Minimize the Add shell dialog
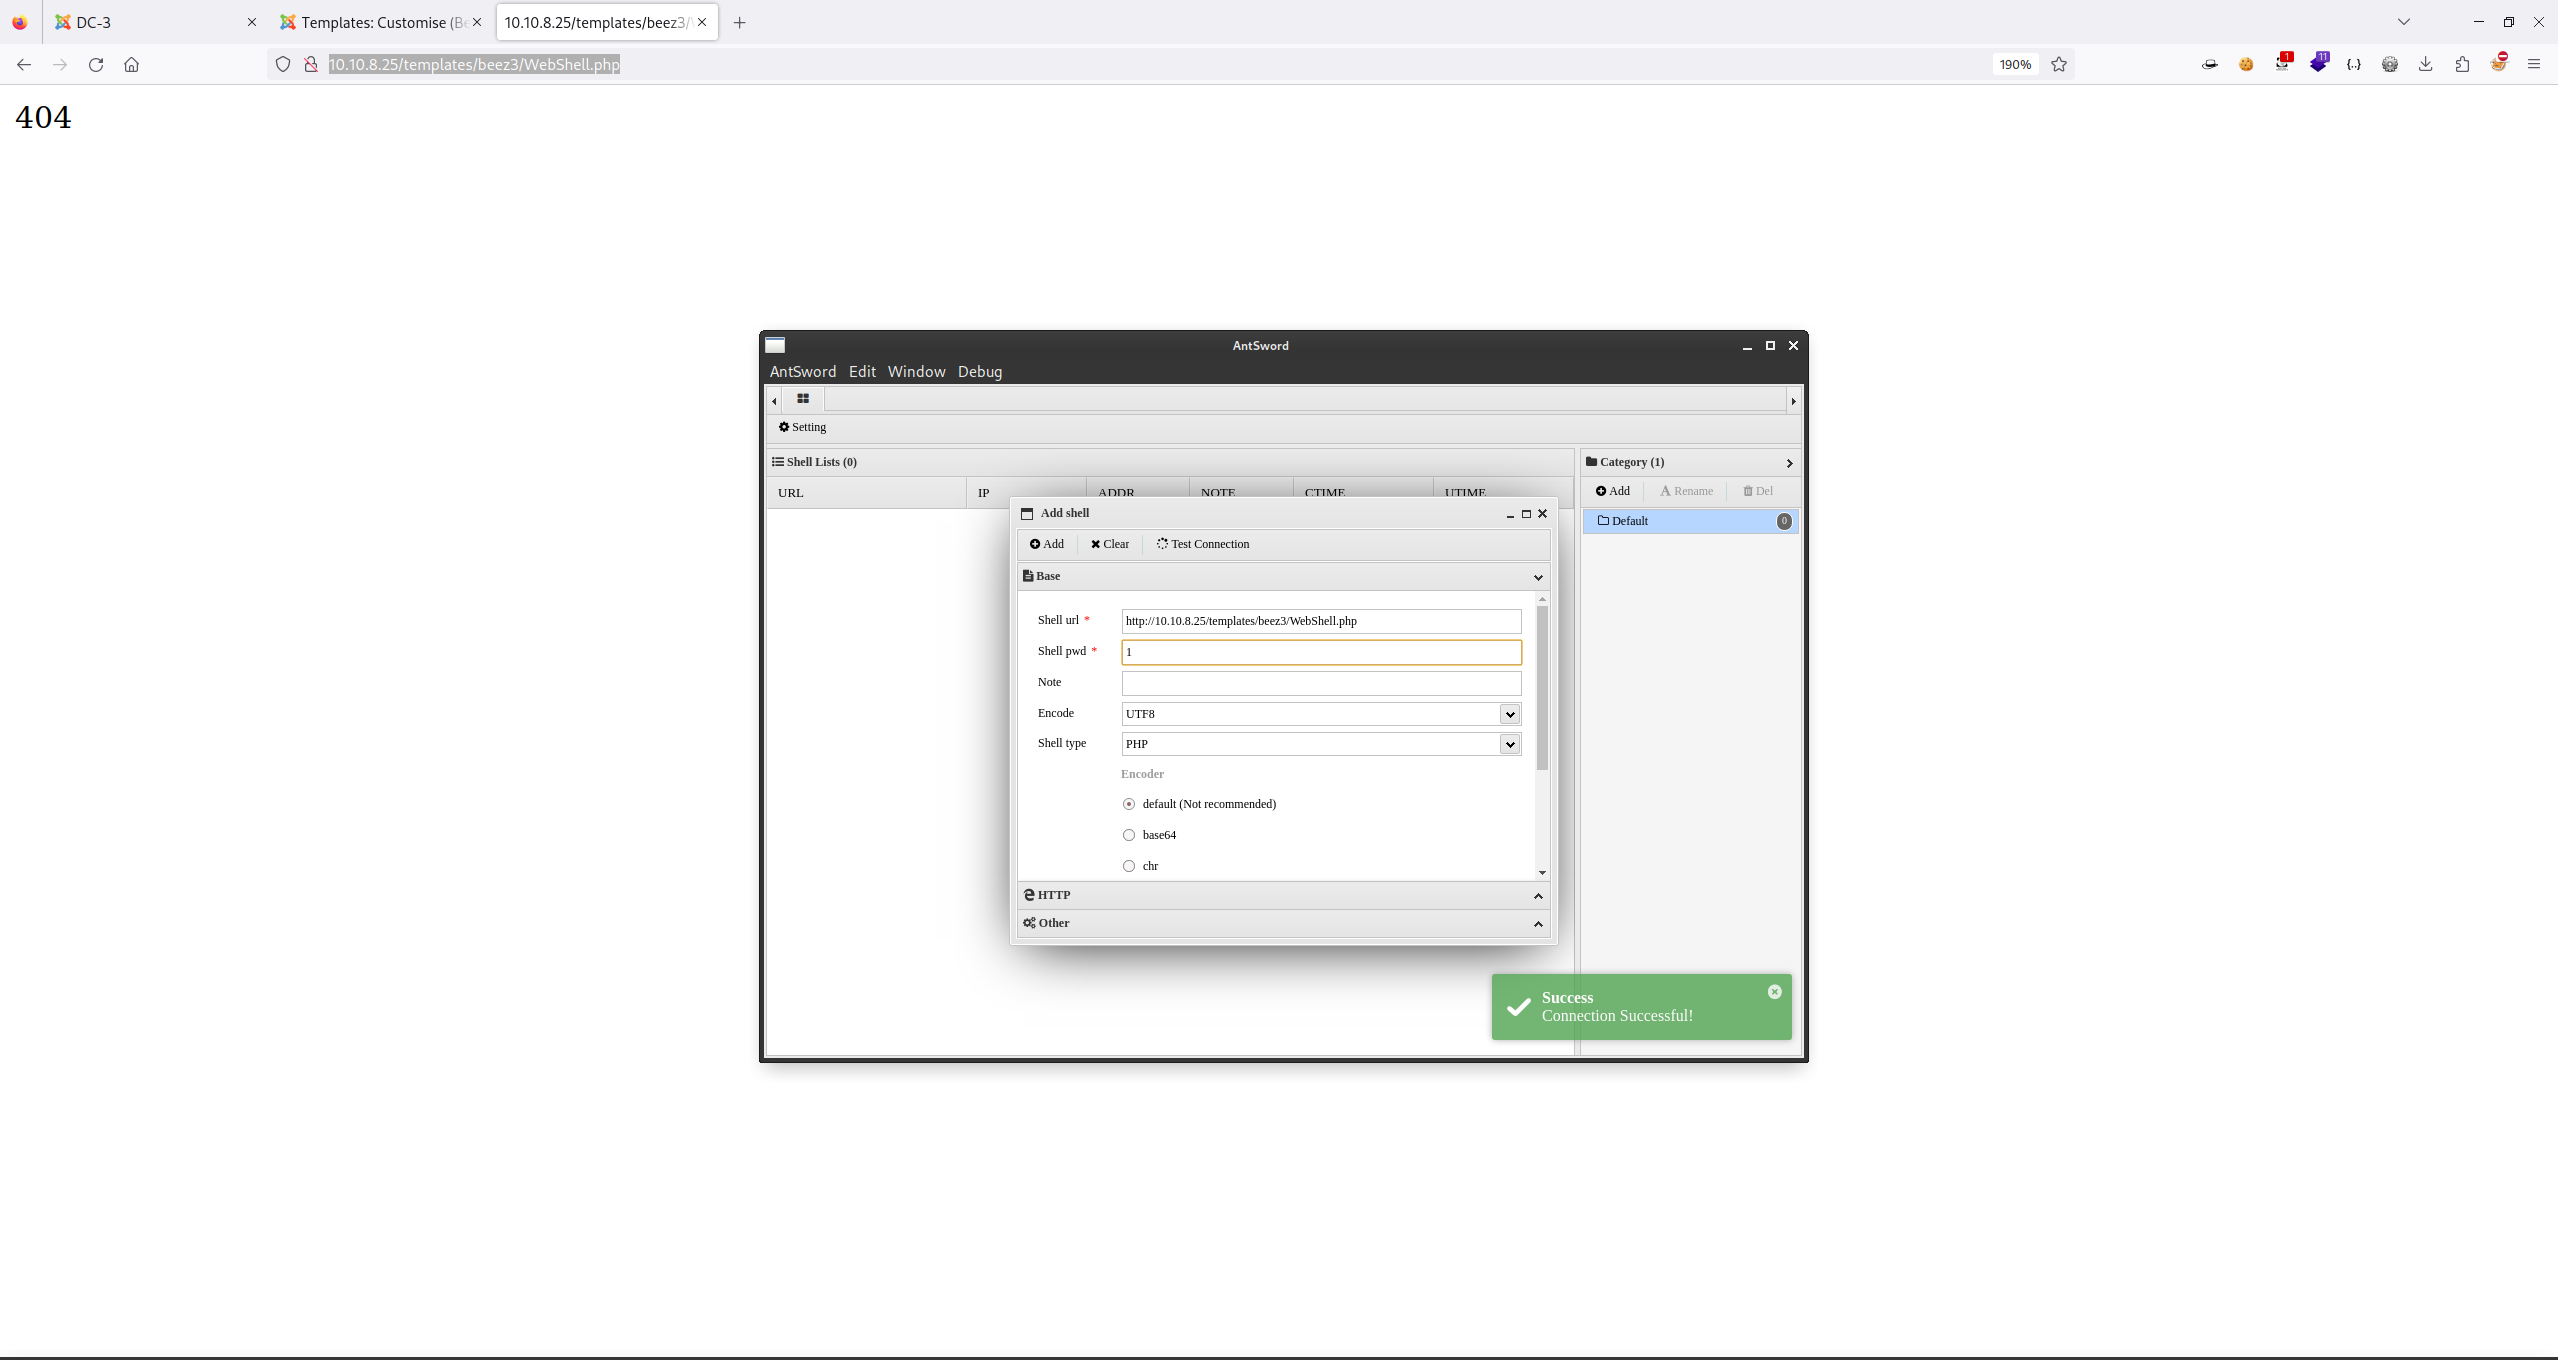The width and height of the screenshot is (2558, 1360). [x=1510, y=514]
